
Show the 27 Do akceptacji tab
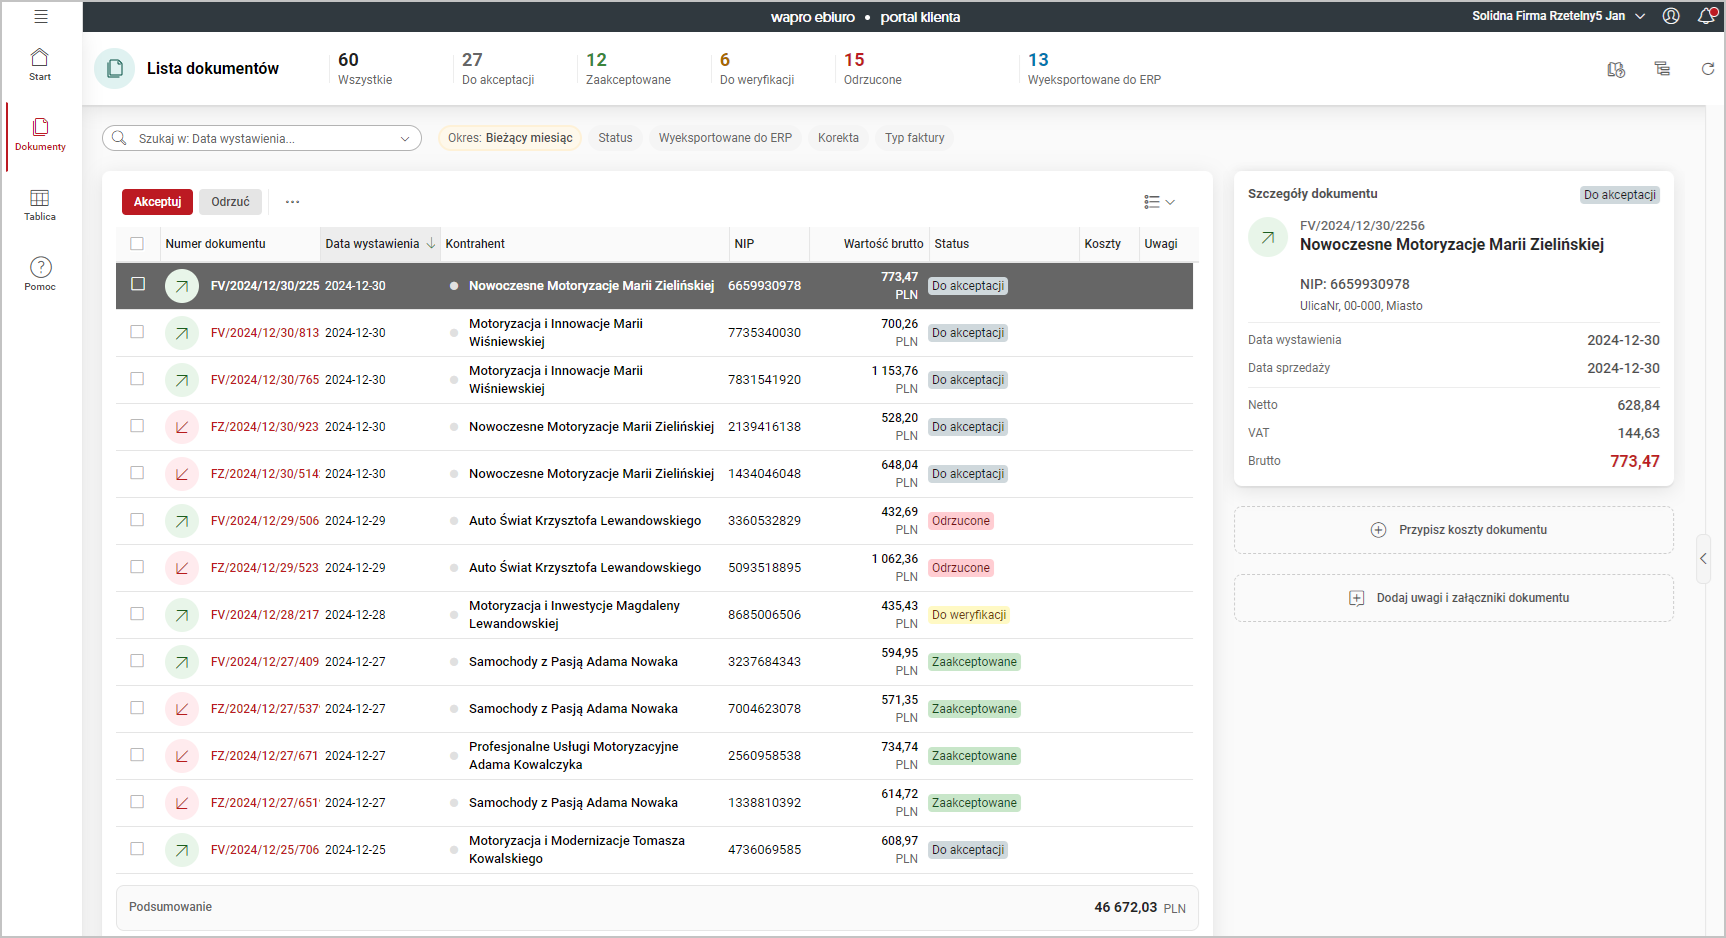coord(498,68)
